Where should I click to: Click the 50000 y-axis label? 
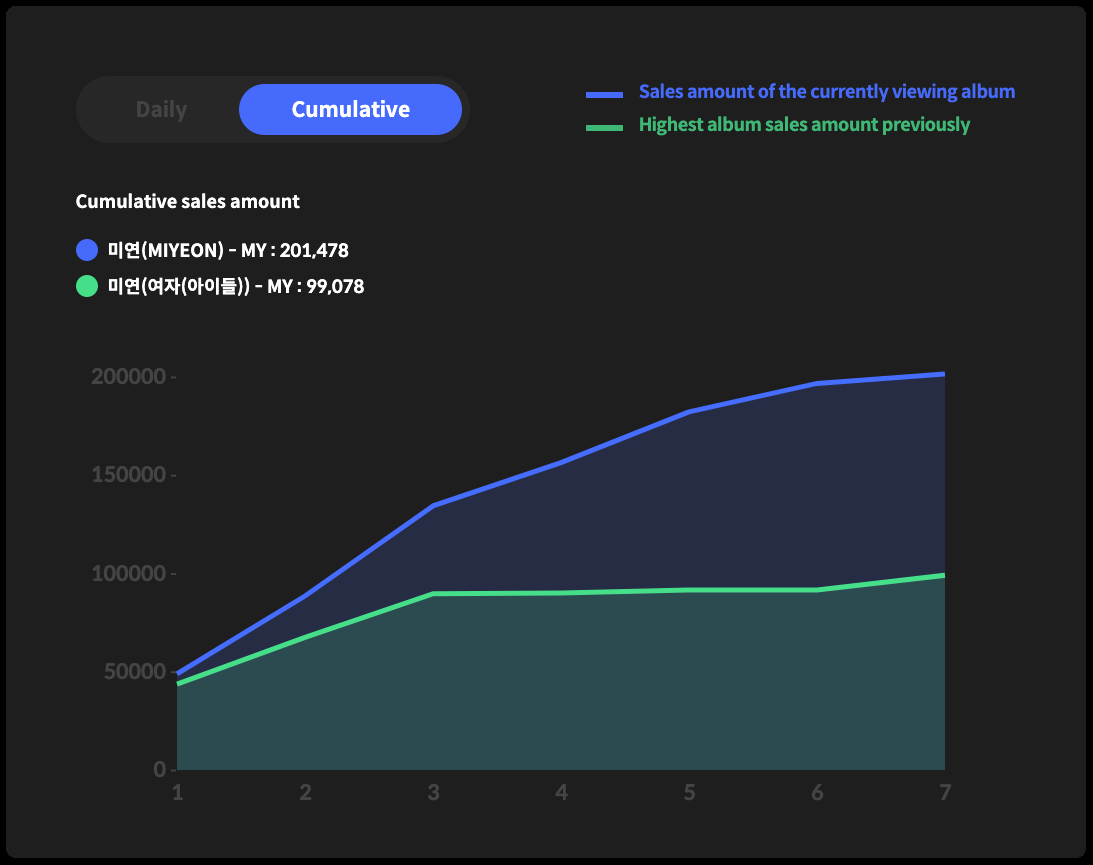[x=132, y=672]
